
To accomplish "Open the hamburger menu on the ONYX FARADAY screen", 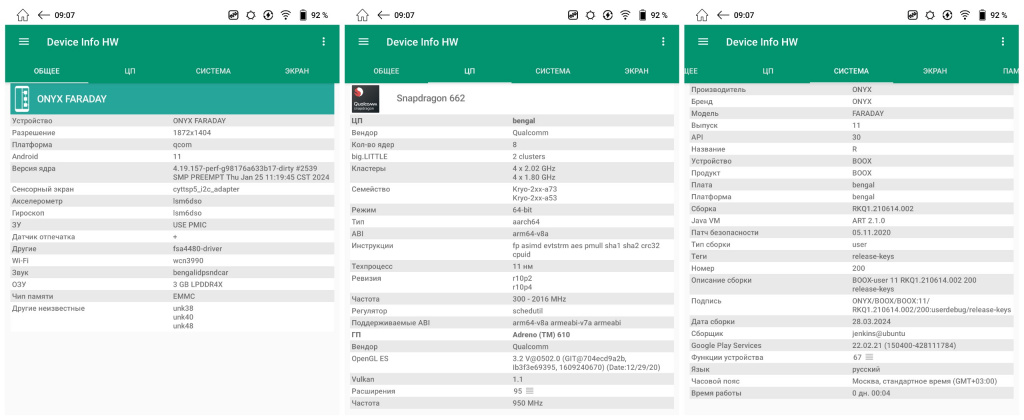I will (x=24, y=42).
